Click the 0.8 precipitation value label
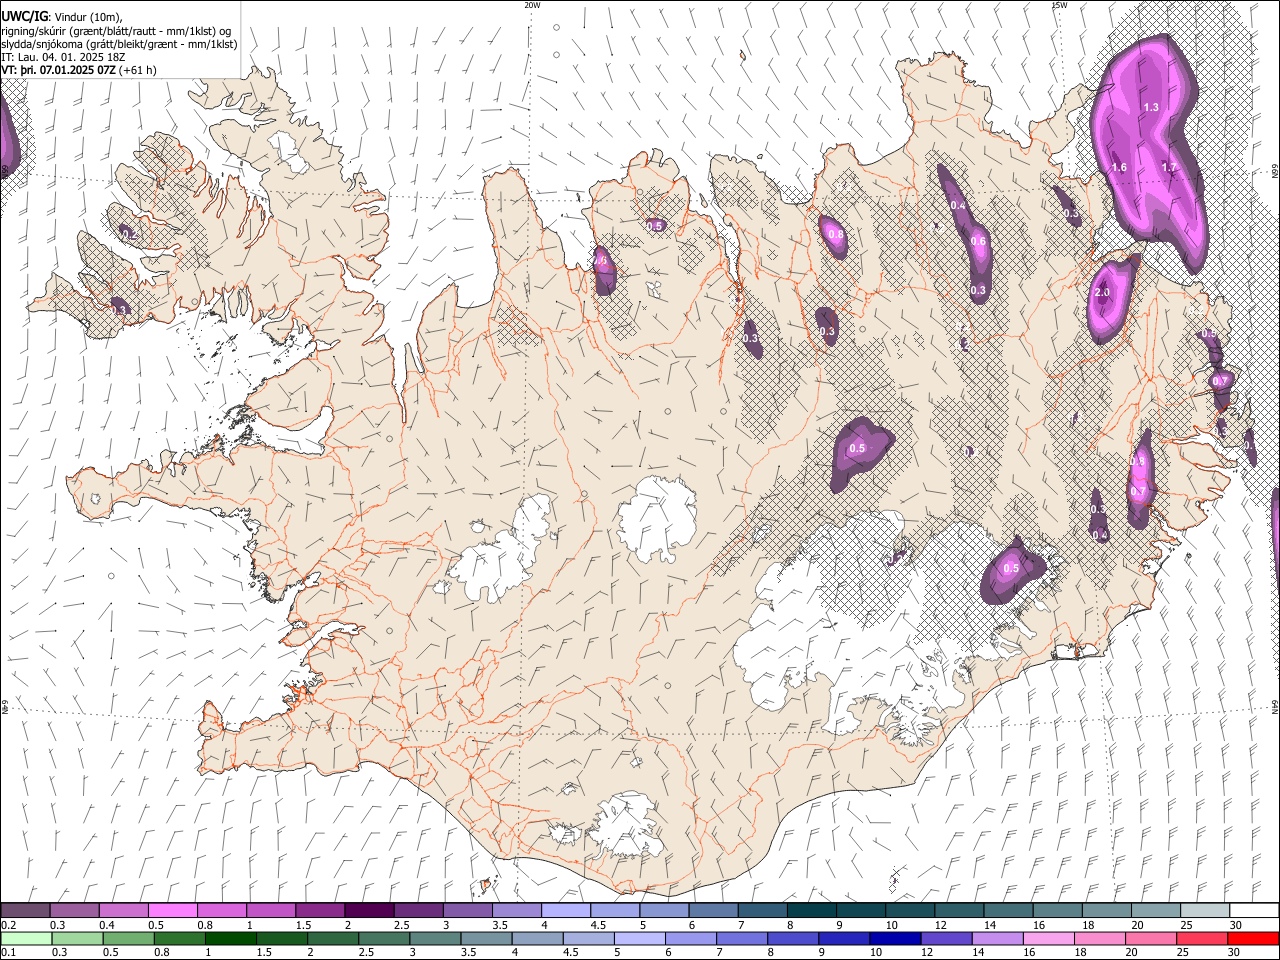Image resolution: width=1280 pixels, height=960 pixels. (x=836, y=234)
